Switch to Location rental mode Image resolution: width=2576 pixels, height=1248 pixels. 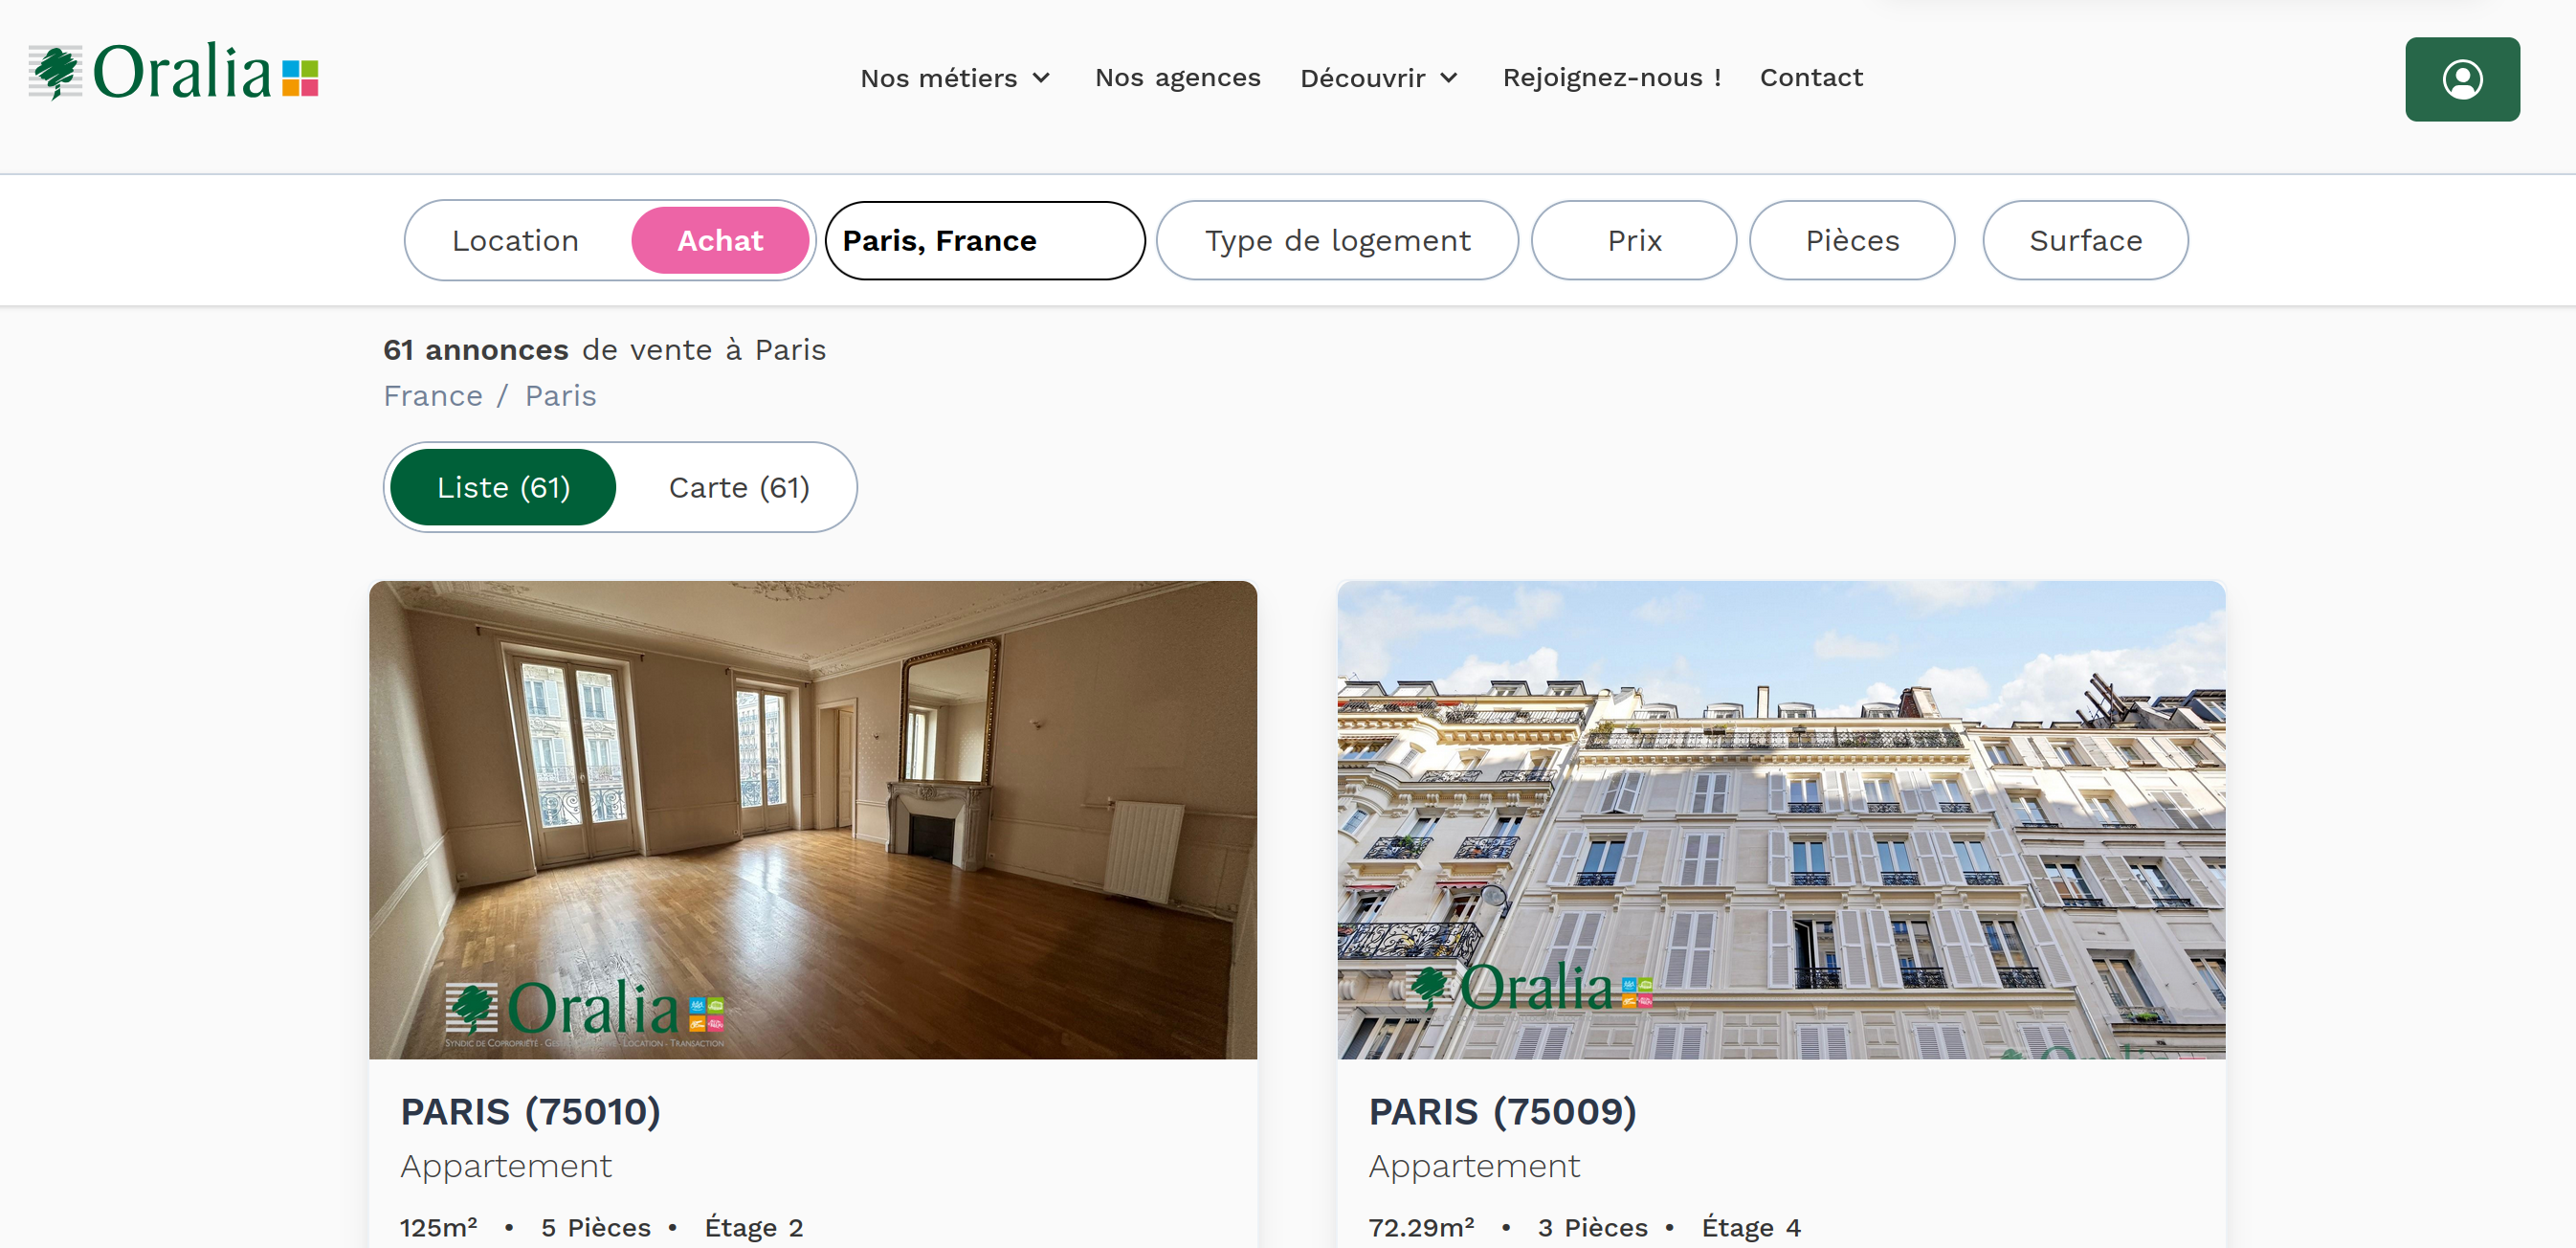[x=515, y=240]
